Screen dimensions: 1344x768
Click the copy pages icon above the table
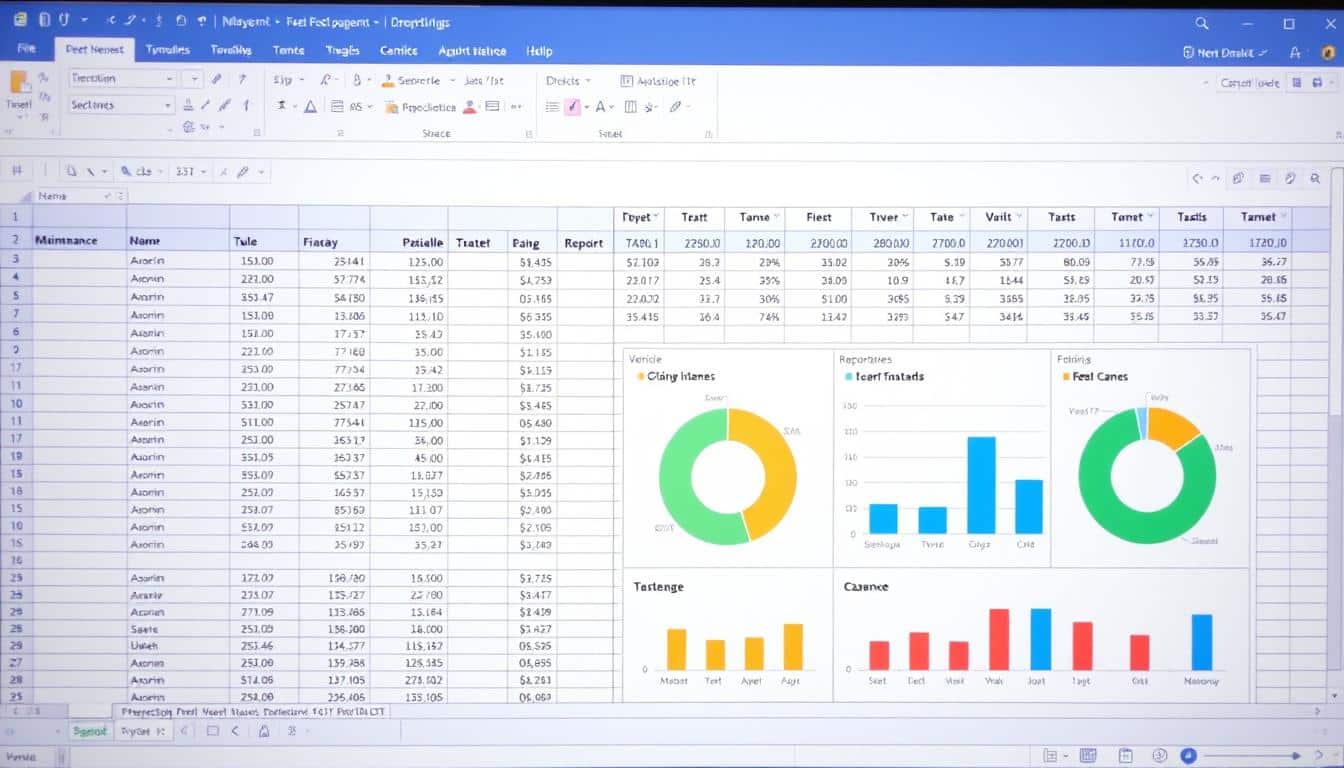point(1239,178)
